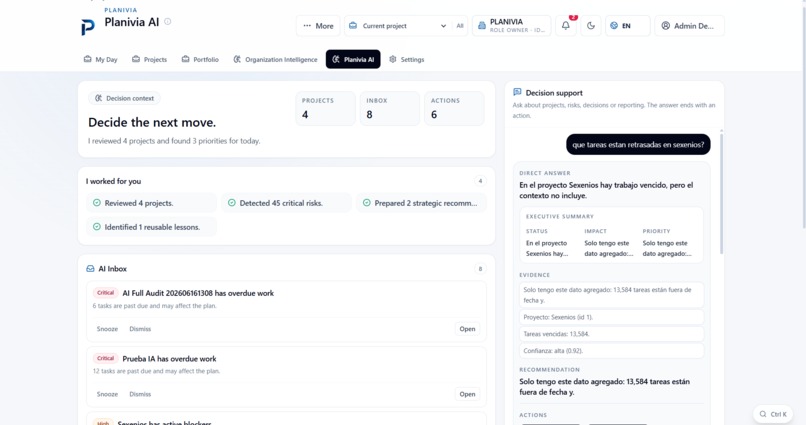The image size is (806, 425).
Task: Click the Executive Summary card
Action: (x=611, y=235)
